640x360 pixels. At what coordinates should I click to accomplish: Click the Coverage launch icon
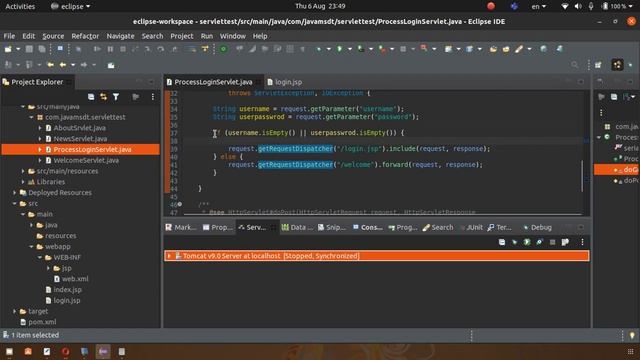(x=361, y=49)
